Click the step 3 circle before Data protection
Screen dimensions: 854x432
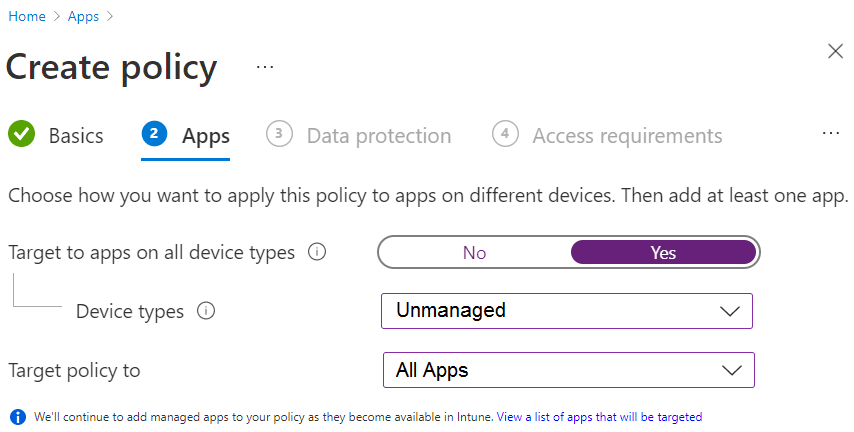tap(279, 134)
